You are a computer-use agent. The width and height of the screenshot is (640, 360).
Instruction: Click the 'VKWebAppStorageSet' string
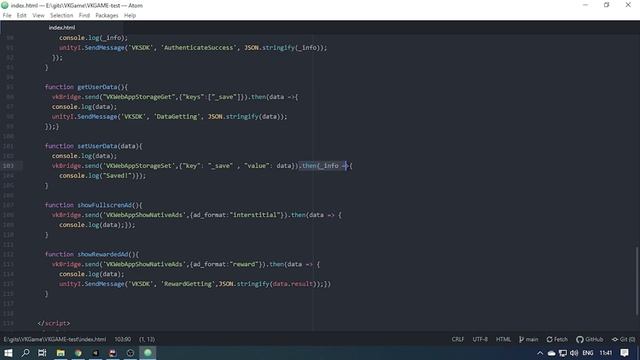click(139, 166)
